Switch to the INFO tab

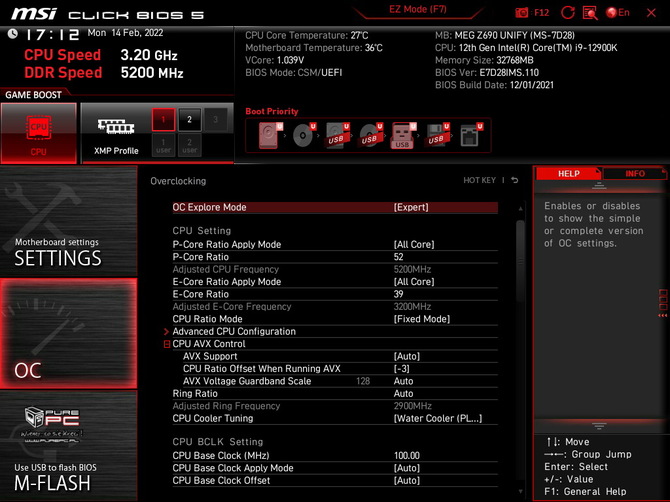[635, 173]
